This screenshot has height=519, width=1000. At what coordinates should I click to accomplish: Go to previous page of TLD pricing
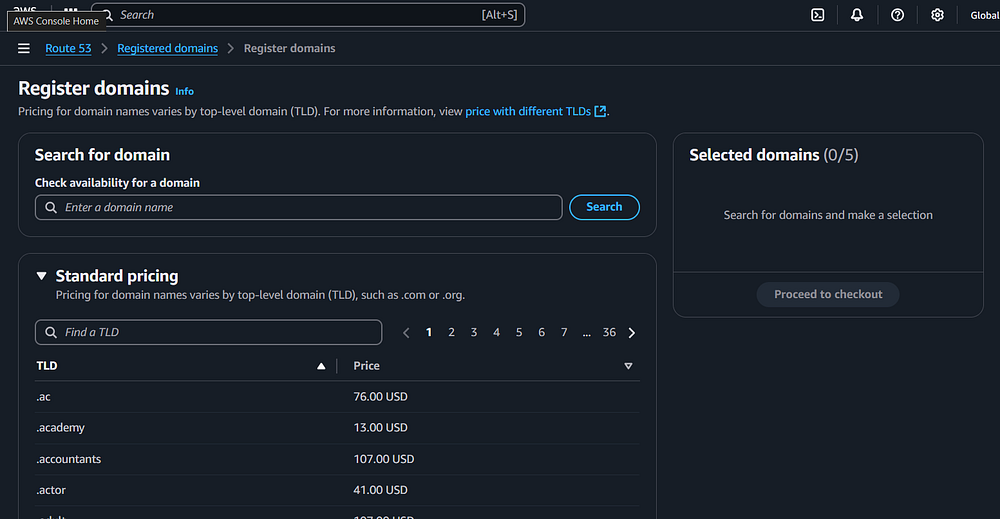[x=406, y=332]
